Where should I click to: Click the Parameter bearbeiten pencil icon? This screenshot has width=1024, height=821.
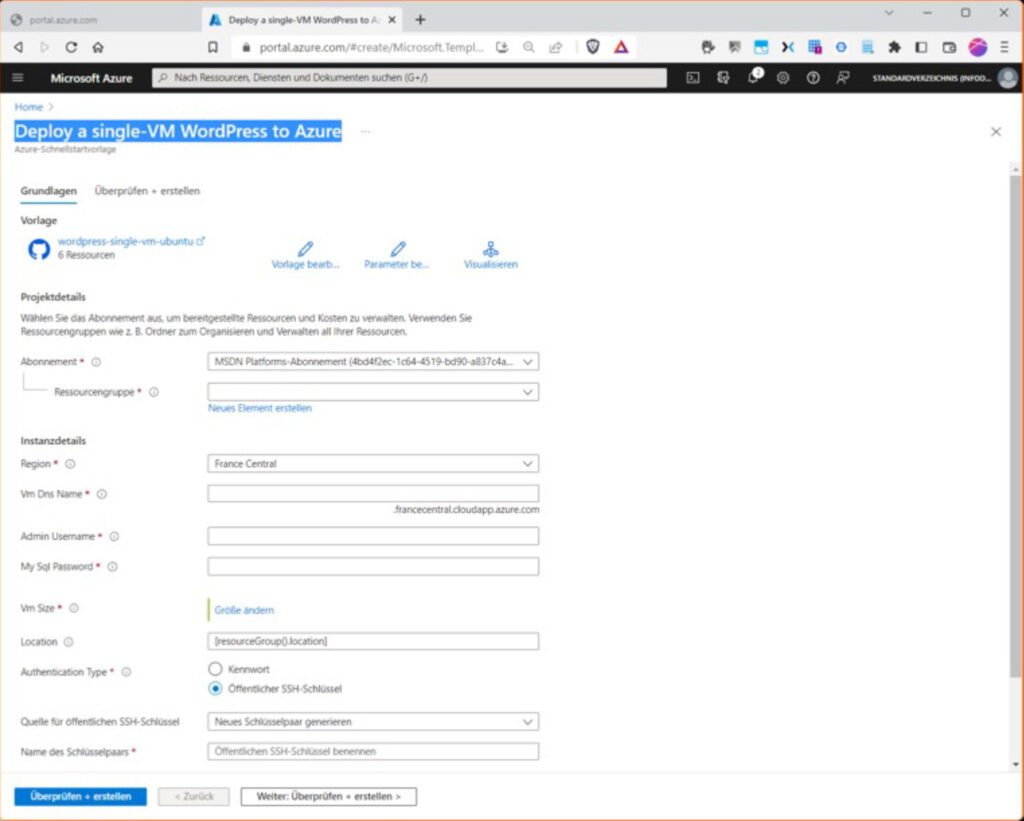point(398,249)
